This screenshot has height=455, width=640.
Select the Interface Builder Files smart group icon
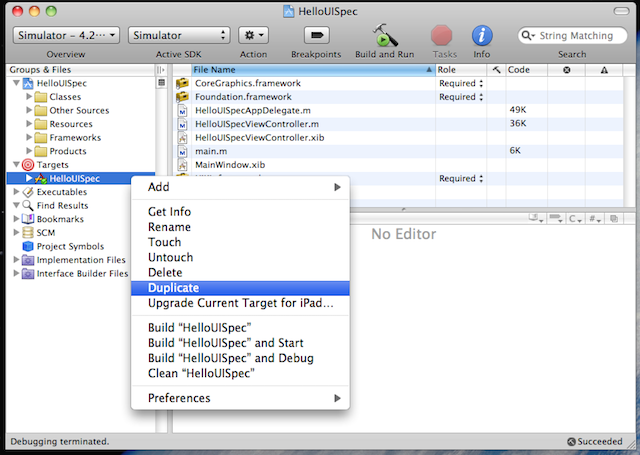point(28,273)
